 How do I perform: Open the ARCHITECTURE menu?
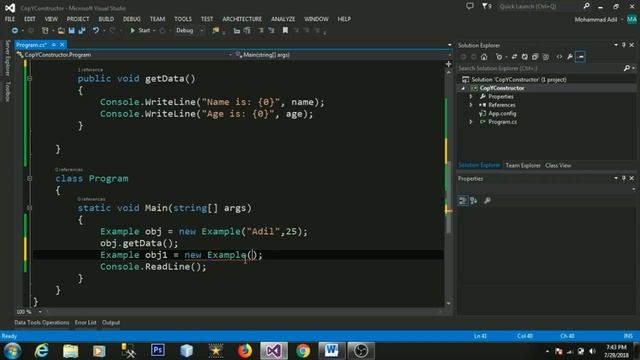coord(242,19)
